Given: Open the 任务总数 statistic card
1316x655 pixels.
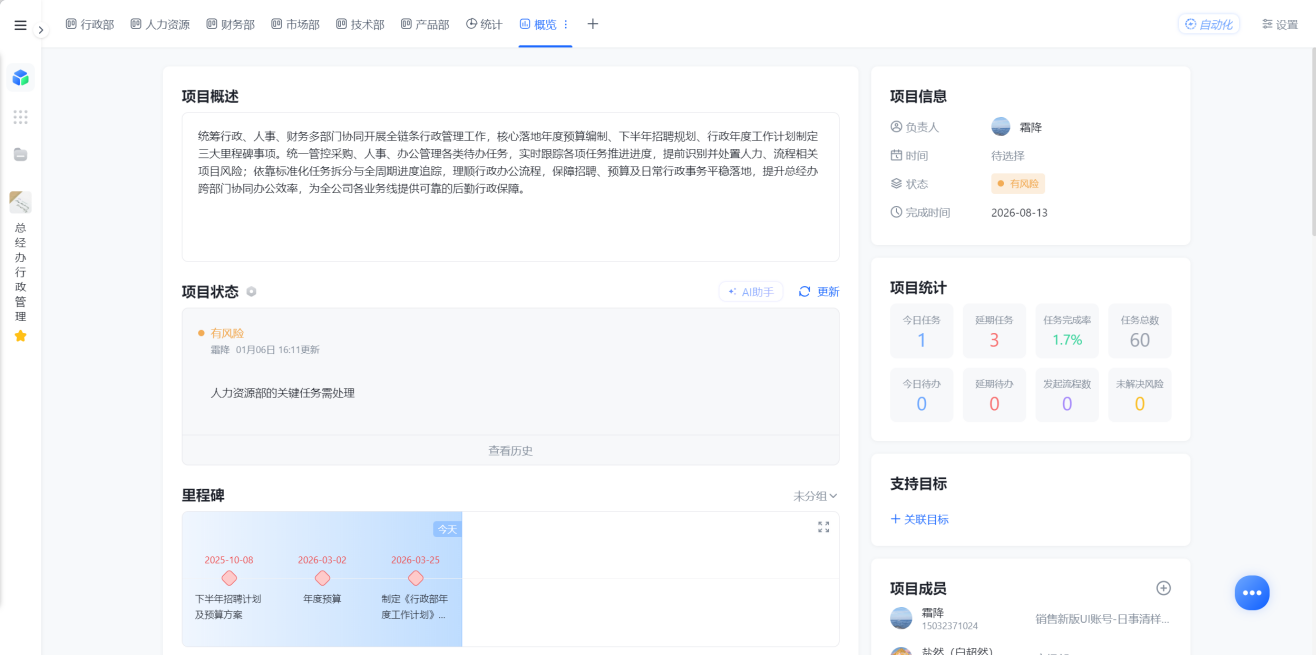Looking at the screenshot, I should coord(1140,331).
